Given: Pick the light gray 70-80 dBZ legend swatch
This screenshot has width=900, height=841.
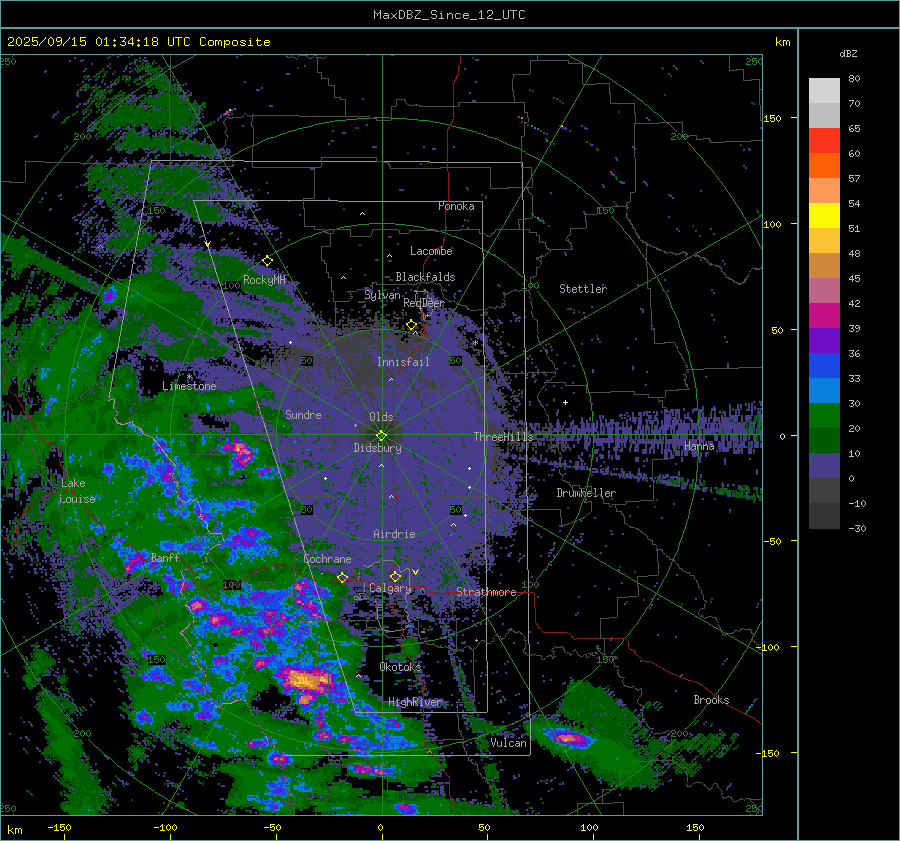Looking at the screenshot, I should (x=824, y=91).
